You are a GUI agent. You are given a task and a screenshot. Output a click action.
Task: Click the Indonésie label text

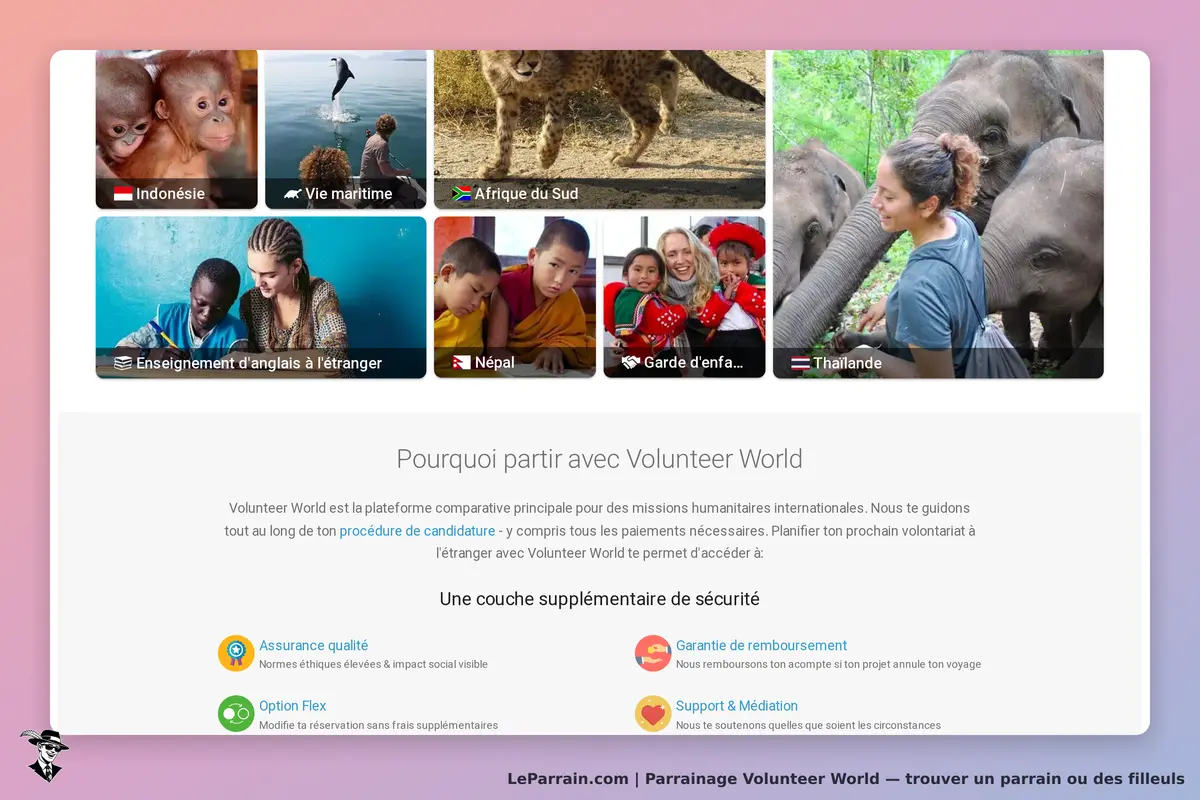170,194
